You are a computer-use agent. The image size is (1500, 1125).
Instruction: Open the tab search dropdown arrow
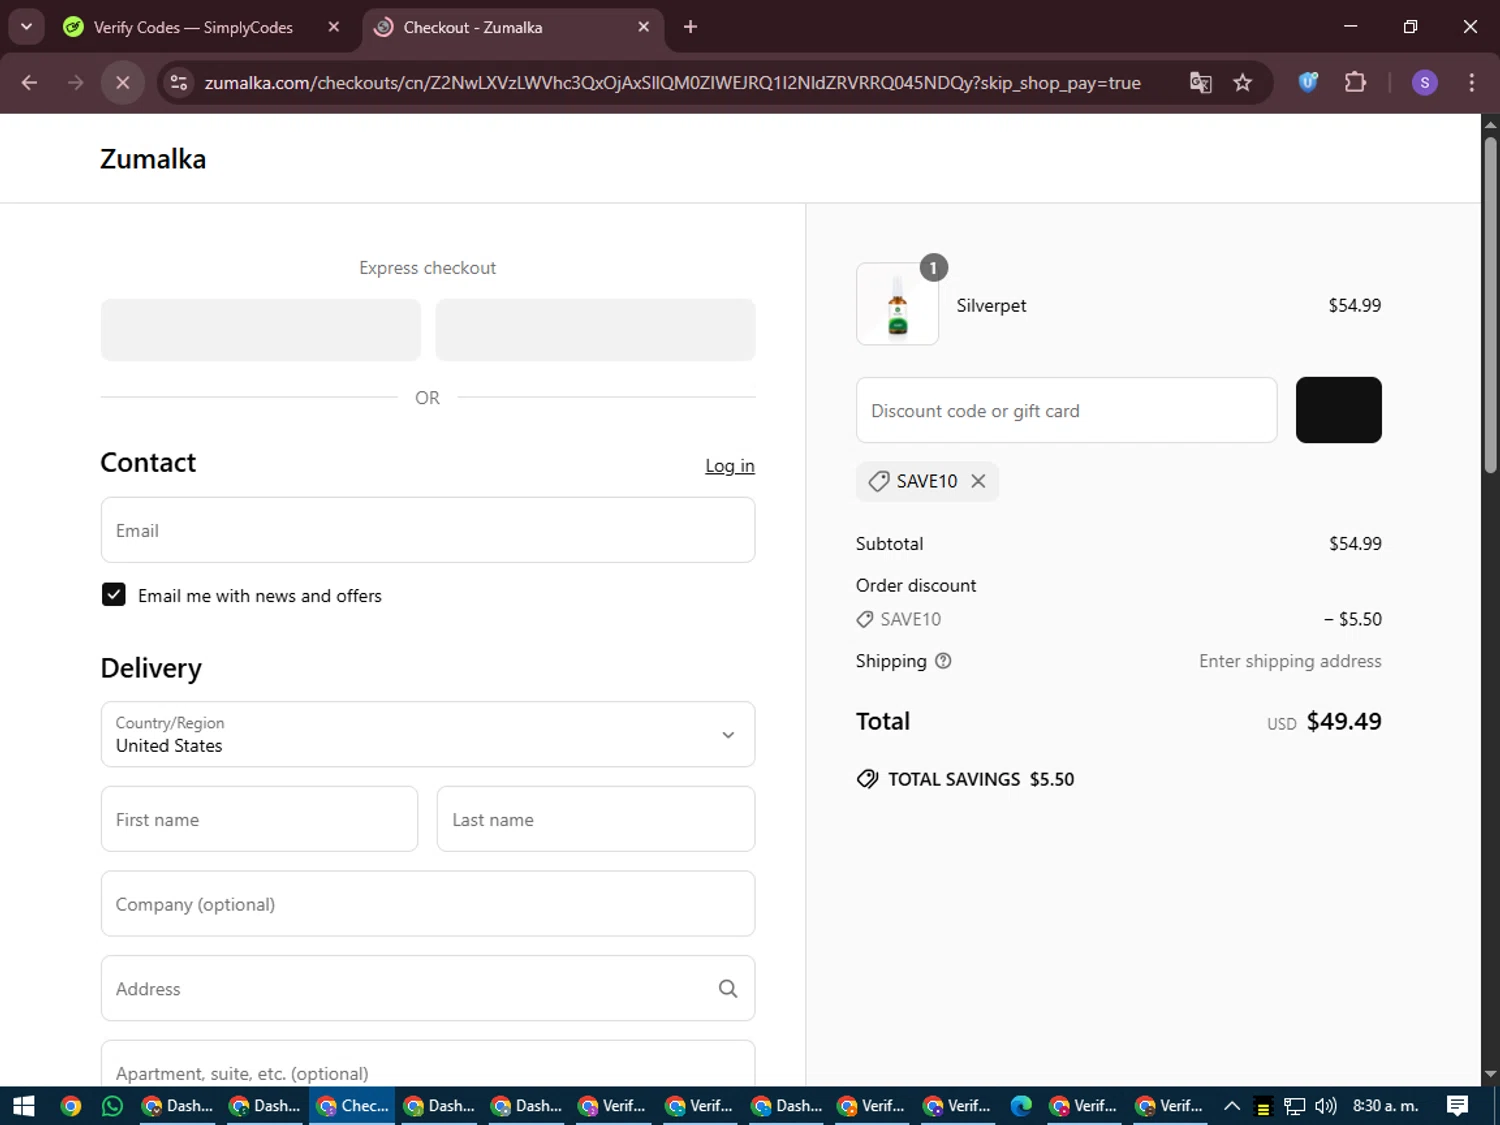click(27, 27)
